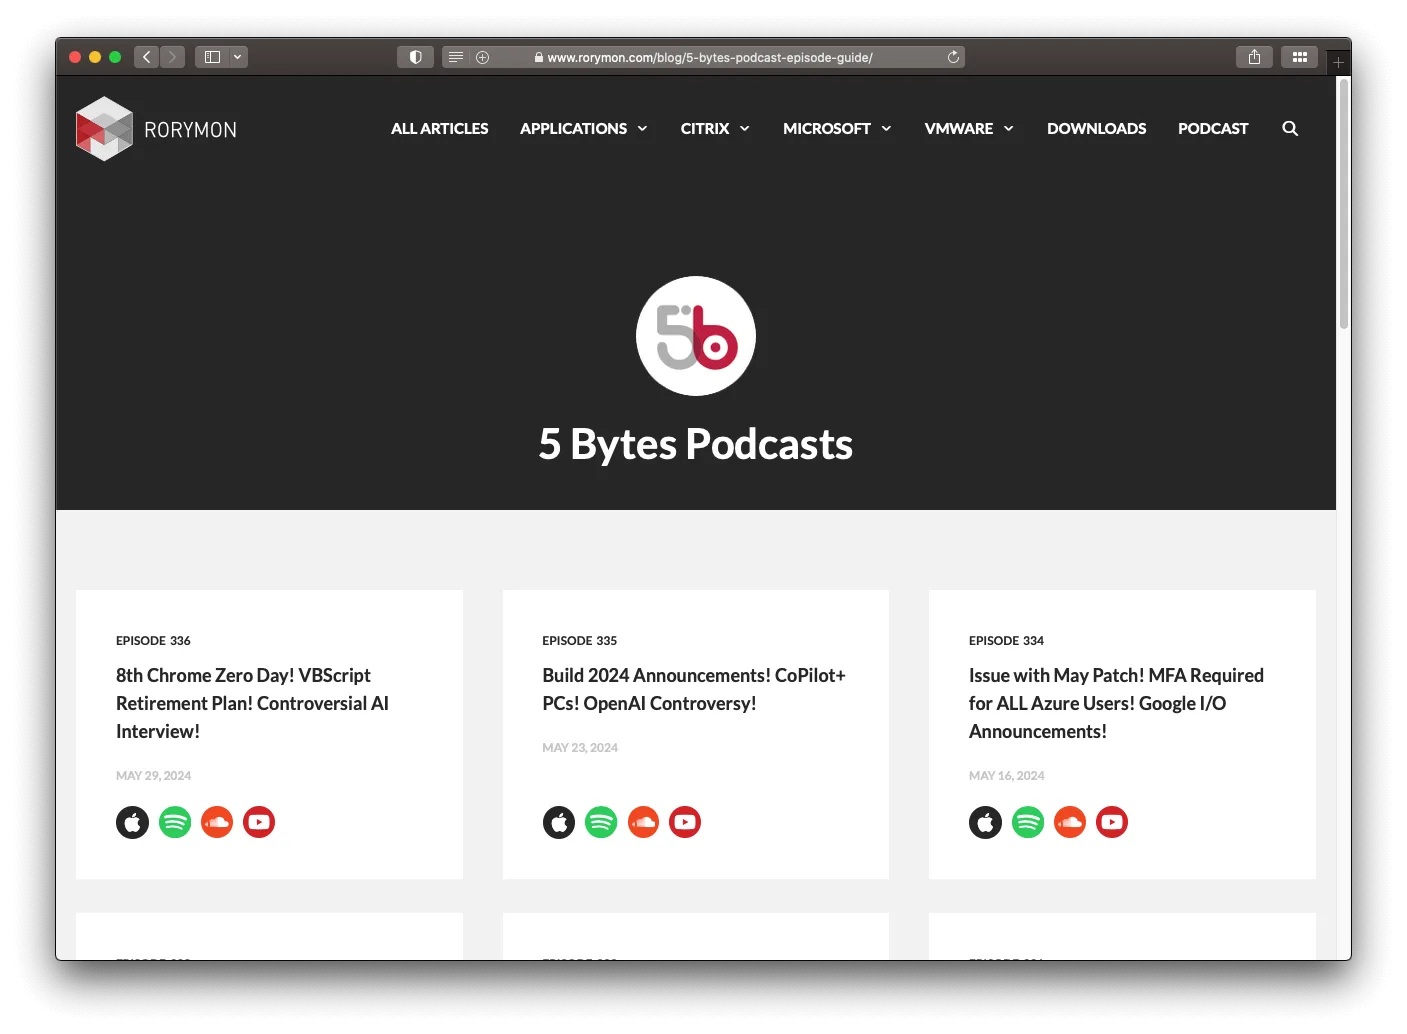The width and height of the screenshot is (1407, 1034).
Task: Expand the Applications dropdown menu
Action: coord(584,128)
